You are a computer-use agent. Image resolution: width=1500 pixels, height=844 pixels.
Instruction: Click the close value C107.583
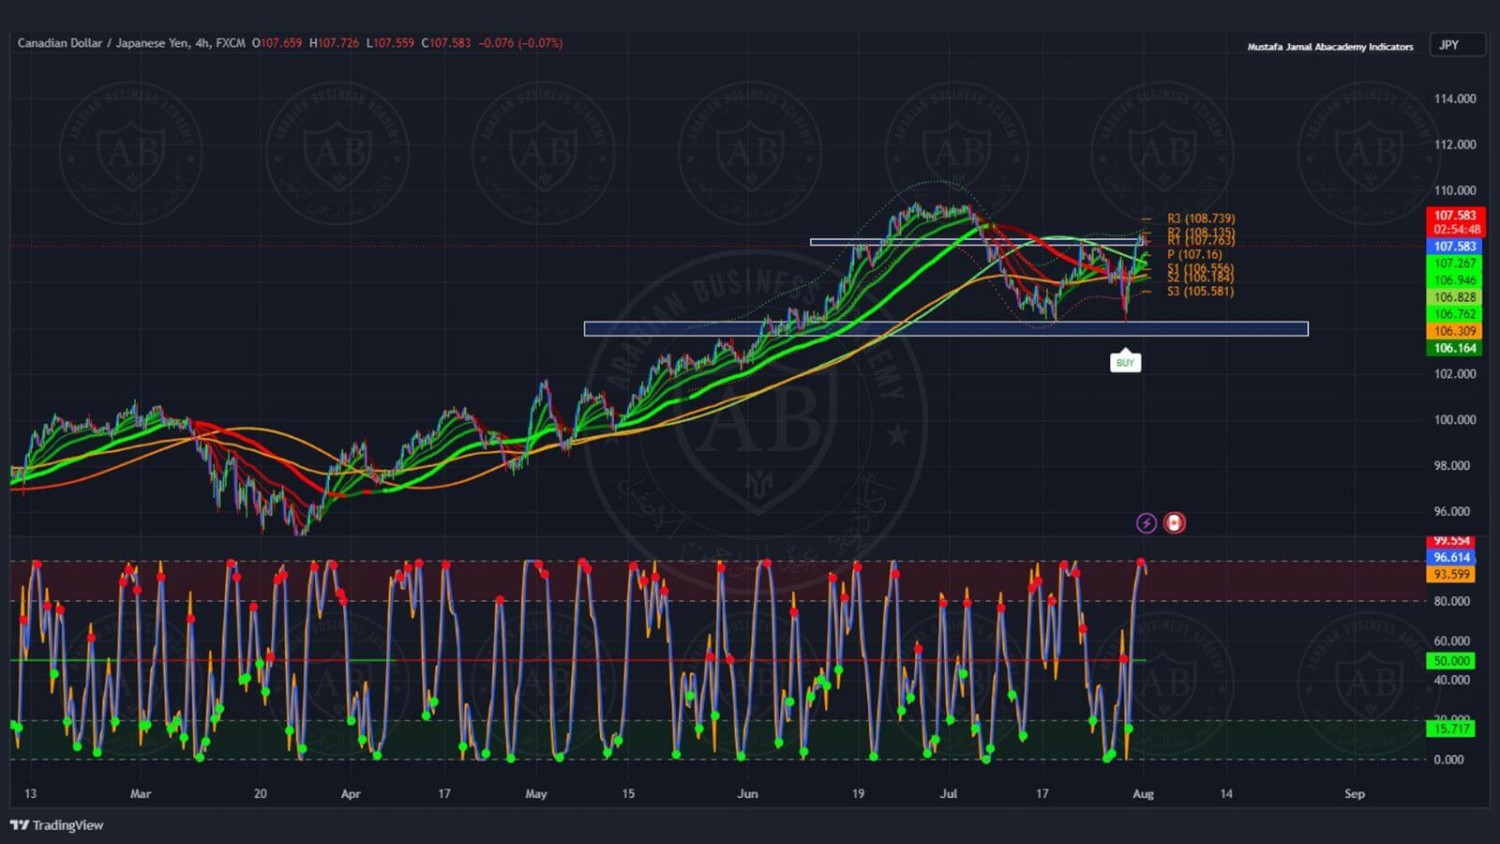[446, 43]
